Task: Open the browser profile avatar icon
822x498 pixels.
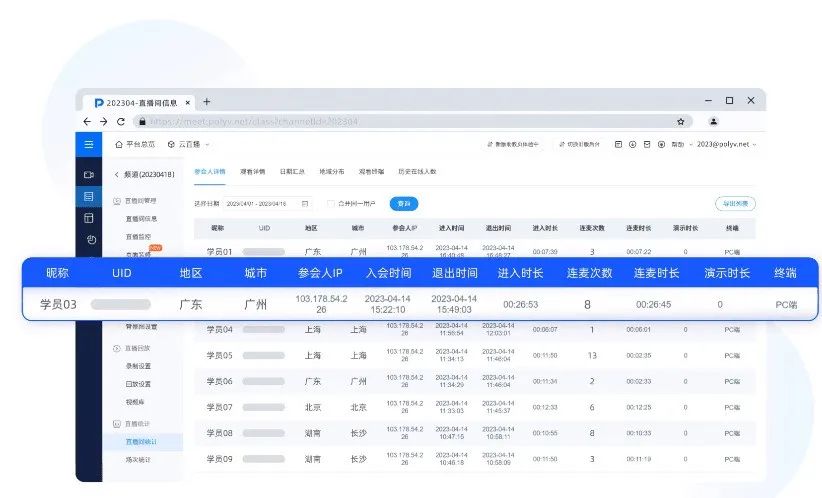Action: (x=714, y=121)
